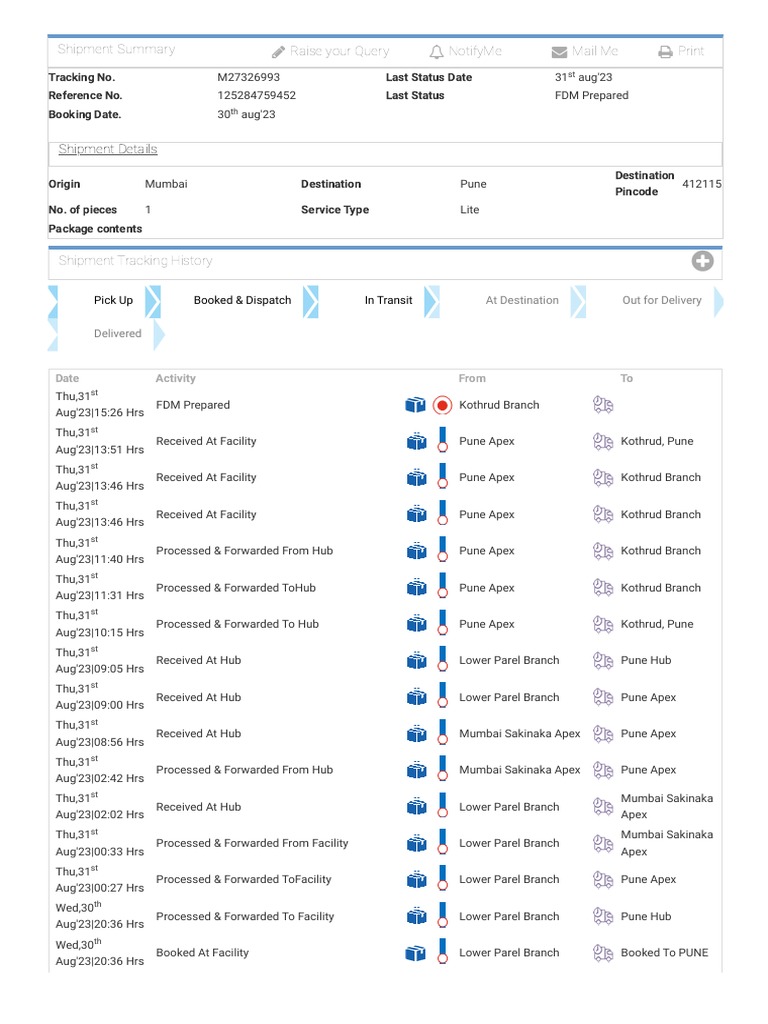Click the In Transit progress step
768x1024 pixels.
[388, 301]
